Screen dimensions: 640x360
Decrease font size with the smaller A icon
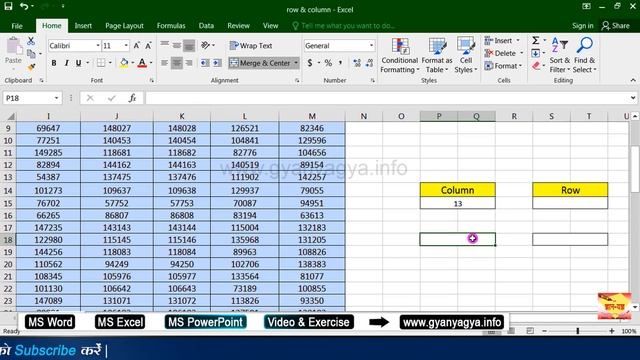(148, 45)
